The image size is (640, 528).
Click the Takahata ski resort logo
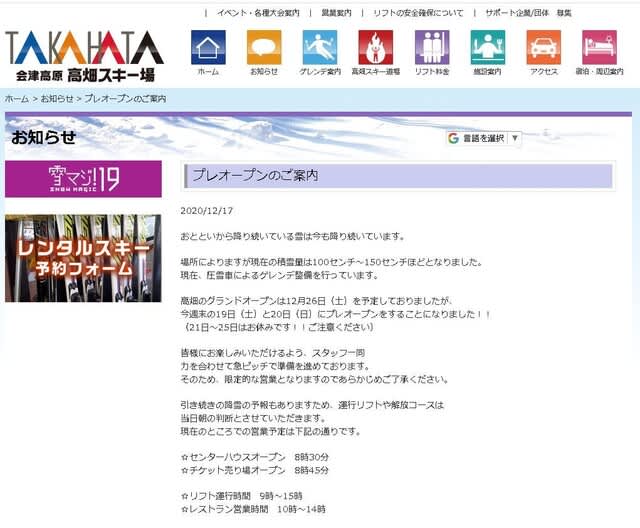(84, 55)
